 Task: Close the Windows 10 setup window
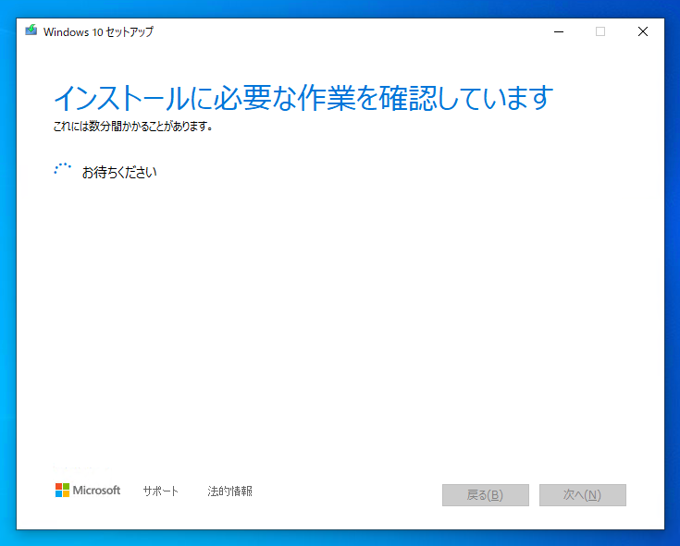[643, 32]
